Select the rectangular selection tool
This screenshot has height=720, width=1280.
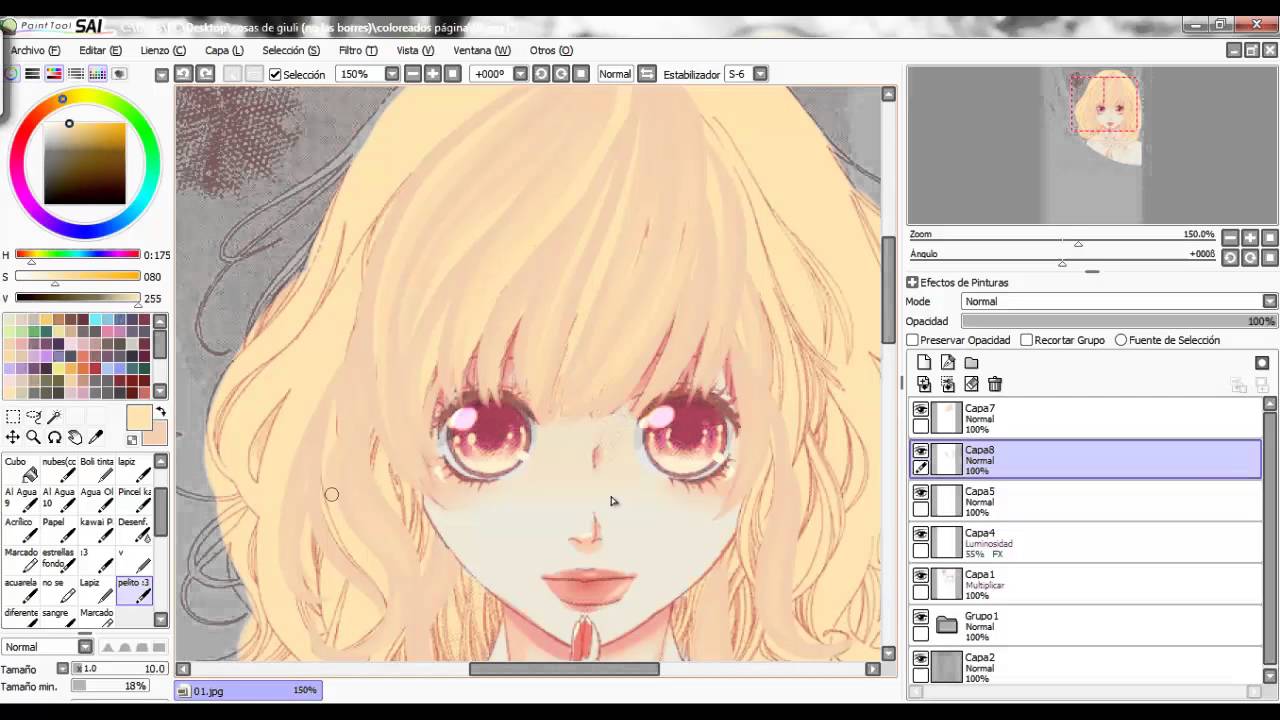tap(13, 416)
